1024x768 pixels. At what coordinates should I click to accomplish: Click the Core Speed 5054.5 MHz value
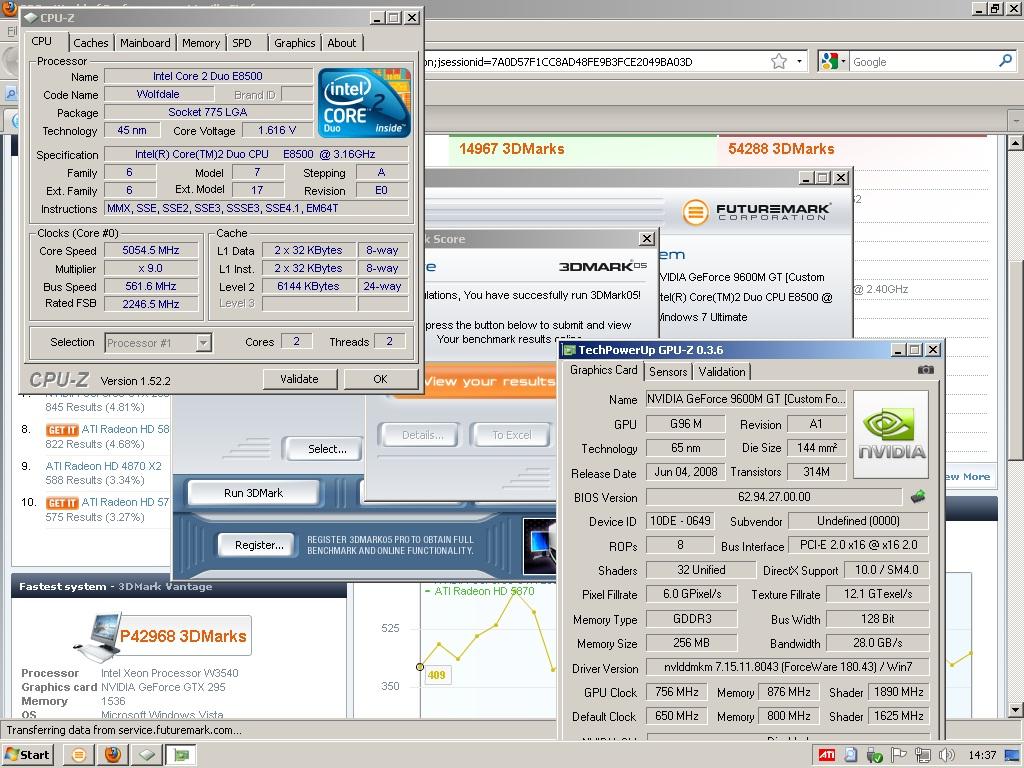(x=151, y=251)
